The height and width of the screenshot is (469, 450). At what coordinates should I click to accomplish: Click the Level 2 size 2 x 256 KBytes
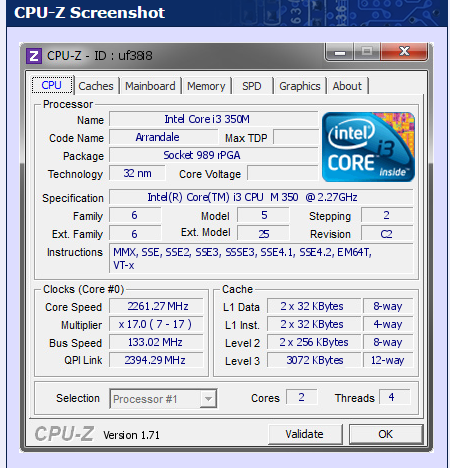[314, 342]
